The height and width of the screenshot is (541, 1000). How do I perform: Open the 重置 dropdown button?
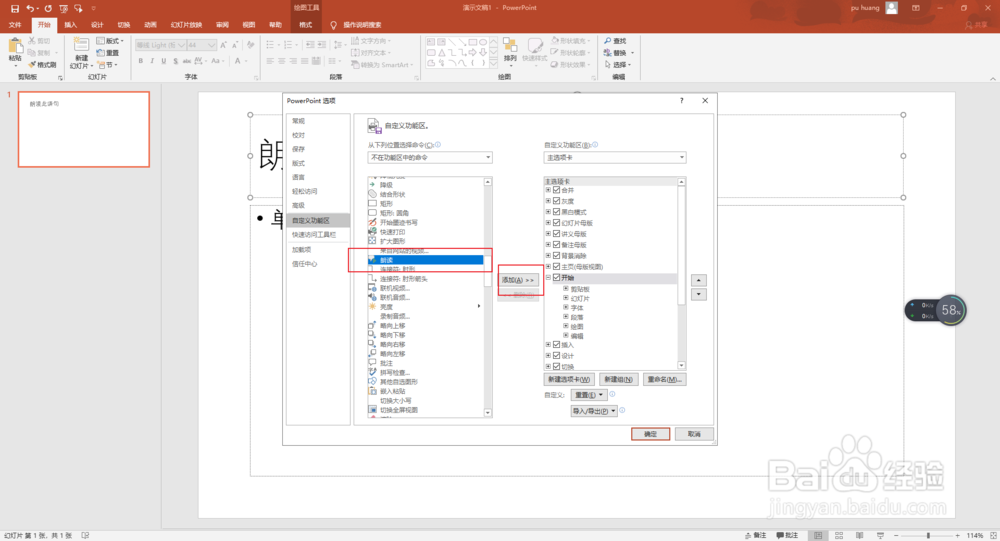click(x=587, y=395)
